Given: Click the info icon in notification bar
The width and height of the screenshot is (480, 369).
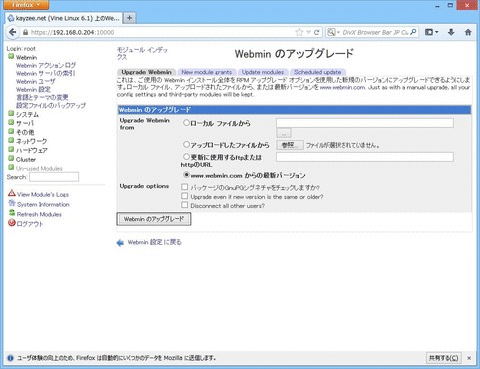Looking at the screenshot, I should click(10, 358).
